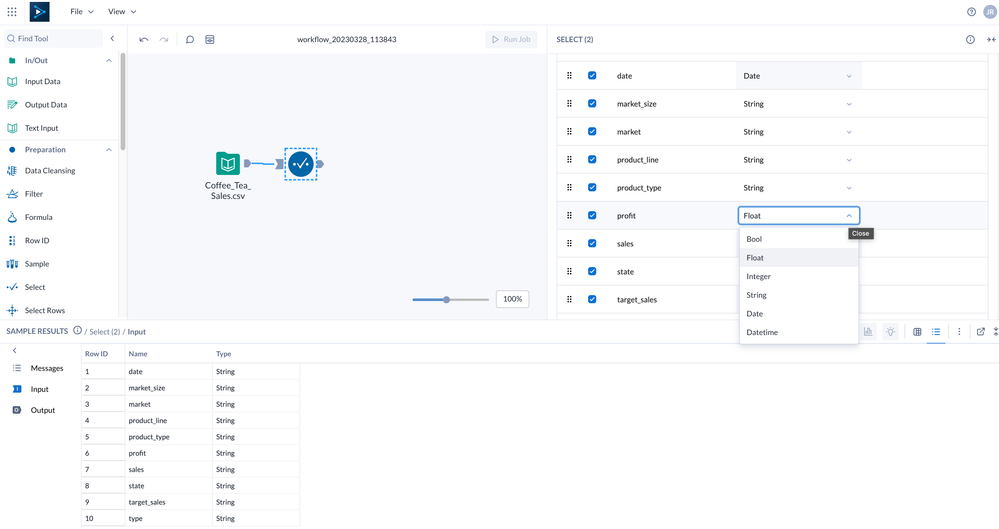Uncheck the product_type field checkbox
Image resolution: width=999 pixels, height=529 pixels.
(592, 187)
